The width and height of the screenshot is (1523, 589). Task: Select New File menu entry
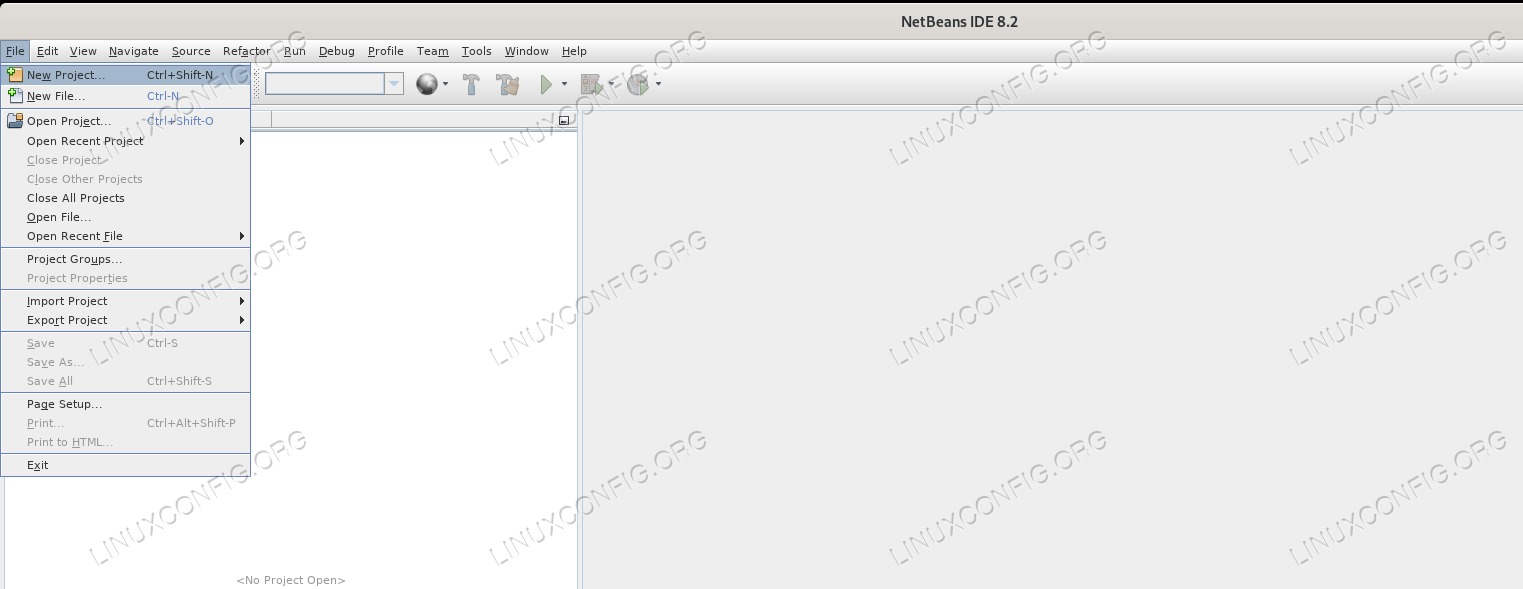[x=125, y=96]
